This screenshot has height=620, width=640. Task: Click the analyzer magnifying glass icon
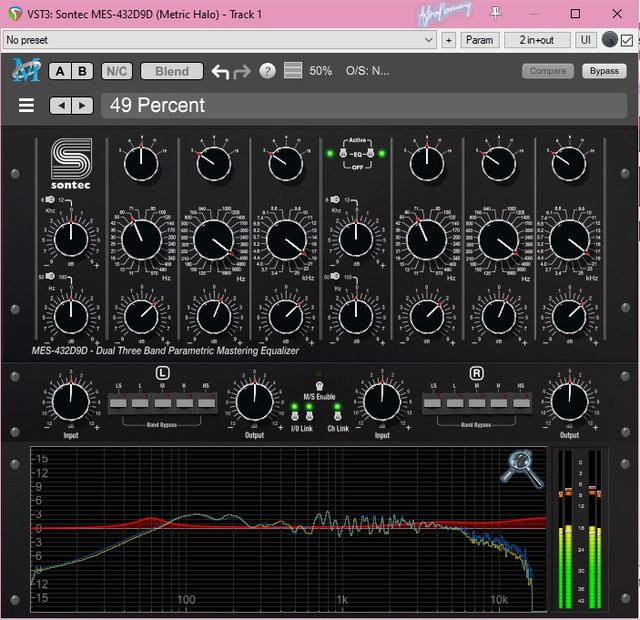[523, 469]
